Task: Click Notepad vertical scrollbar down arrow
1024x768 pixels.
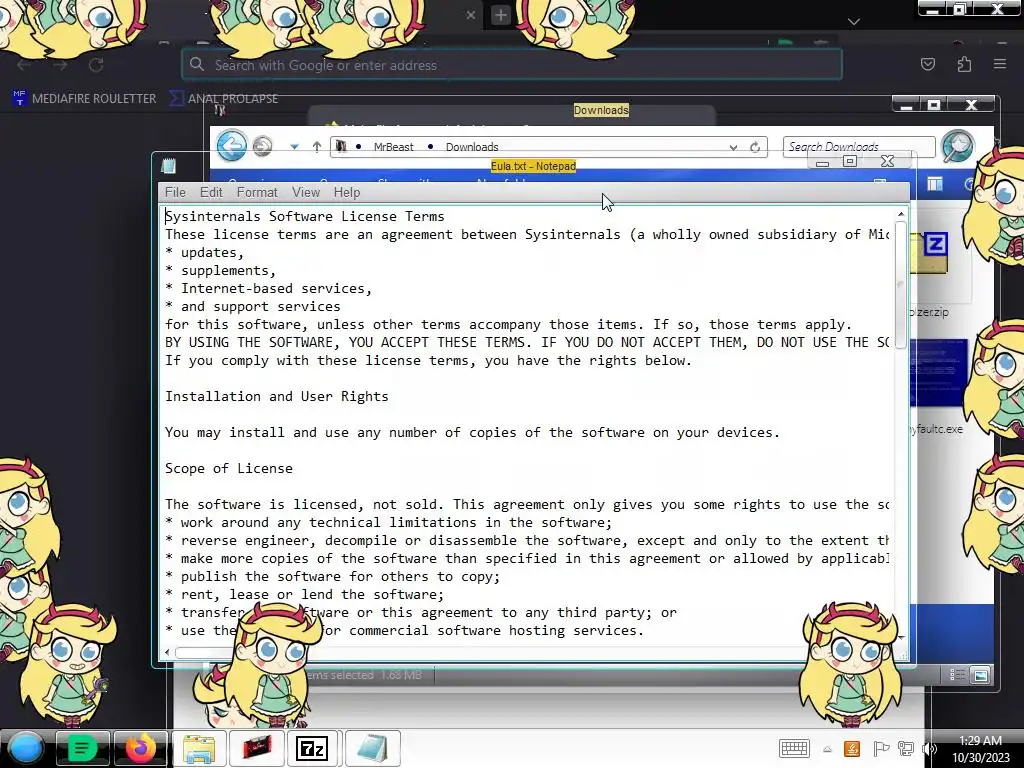Action: (x=901, y=637)
